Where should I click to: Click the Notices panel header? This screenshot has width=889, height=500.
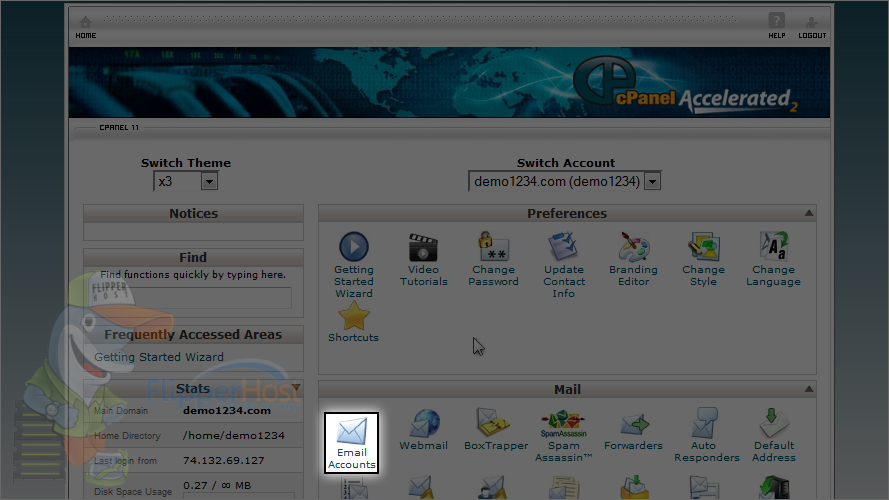click(193, 214)
